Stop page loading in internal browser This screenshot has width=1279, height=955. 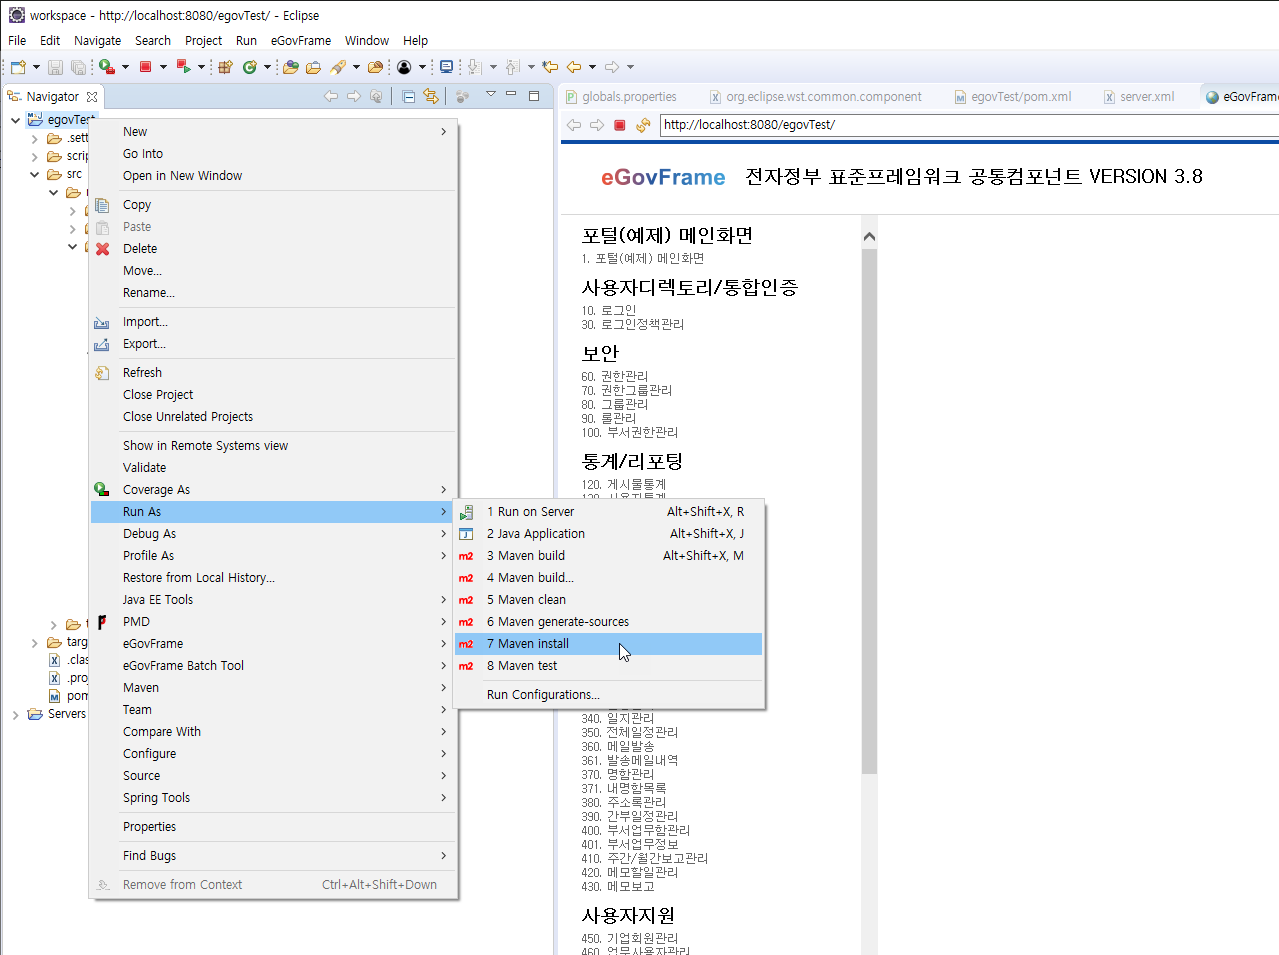[x=619, y=125]
